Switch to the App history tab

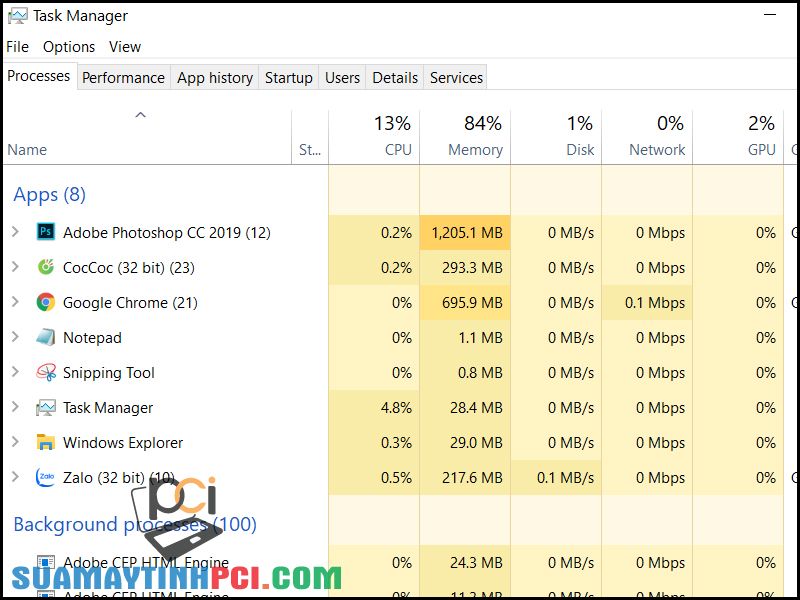(215, 78)
